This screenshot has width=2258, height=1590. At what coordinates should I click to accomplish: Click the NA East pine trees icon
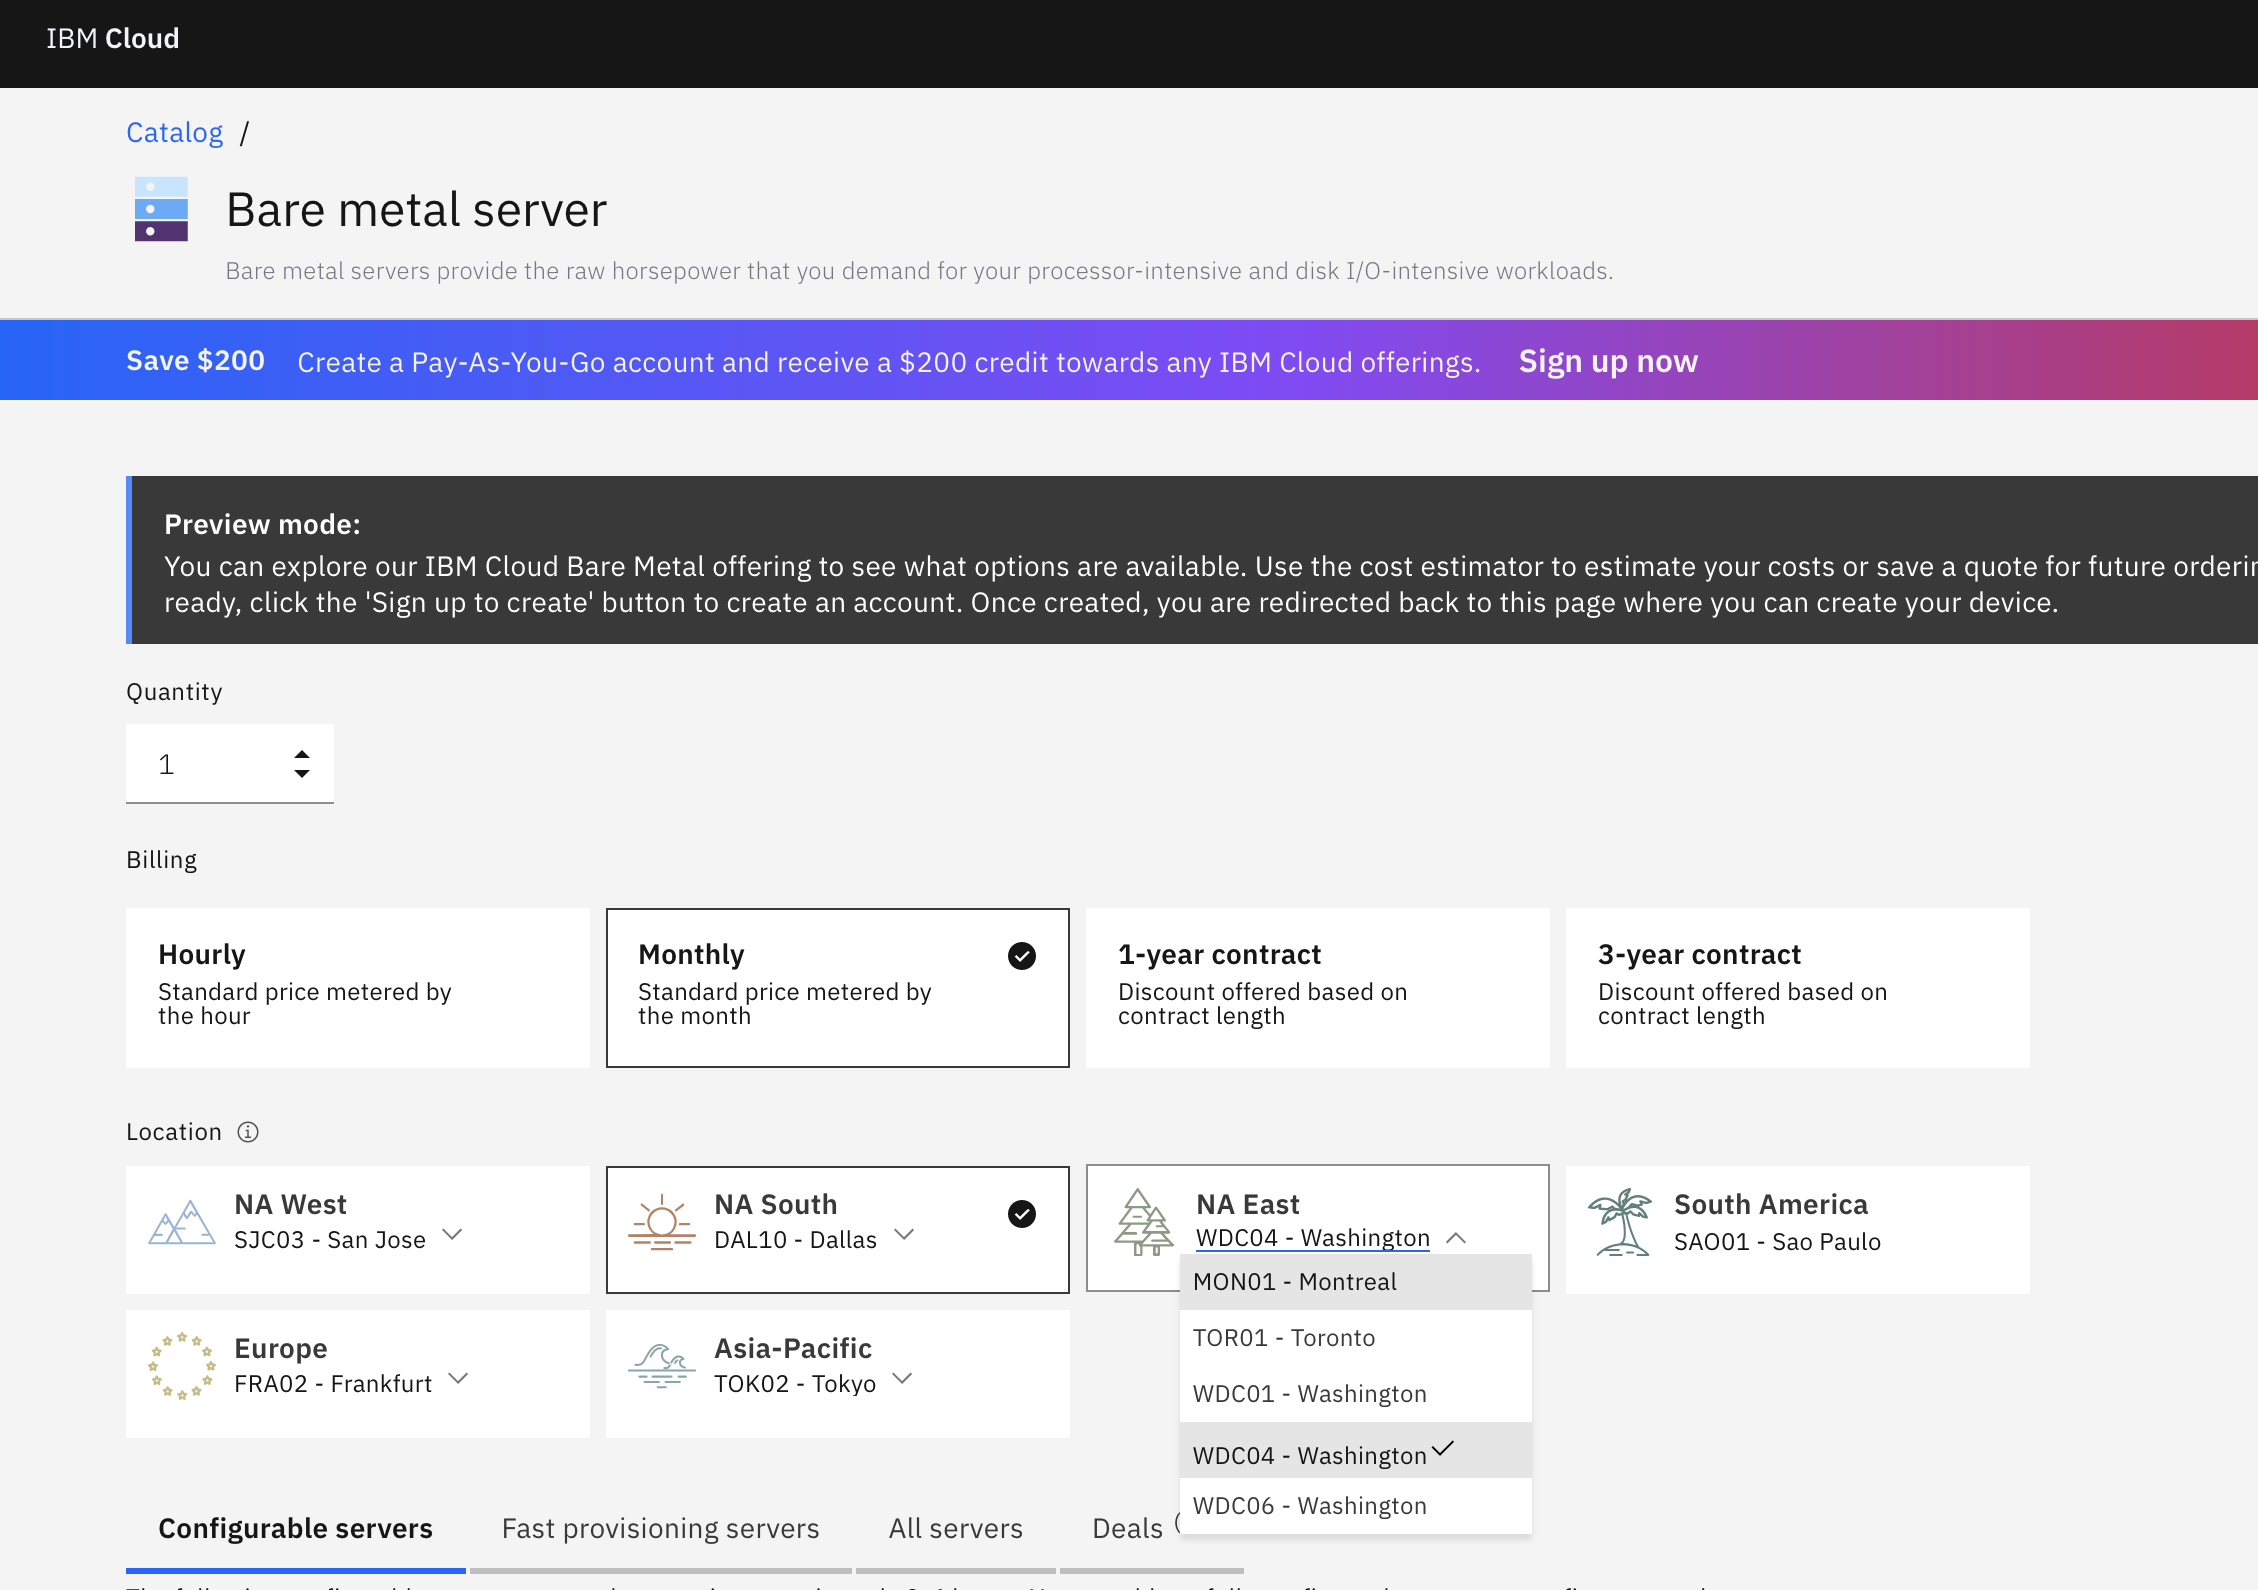coord(1143,1222)
